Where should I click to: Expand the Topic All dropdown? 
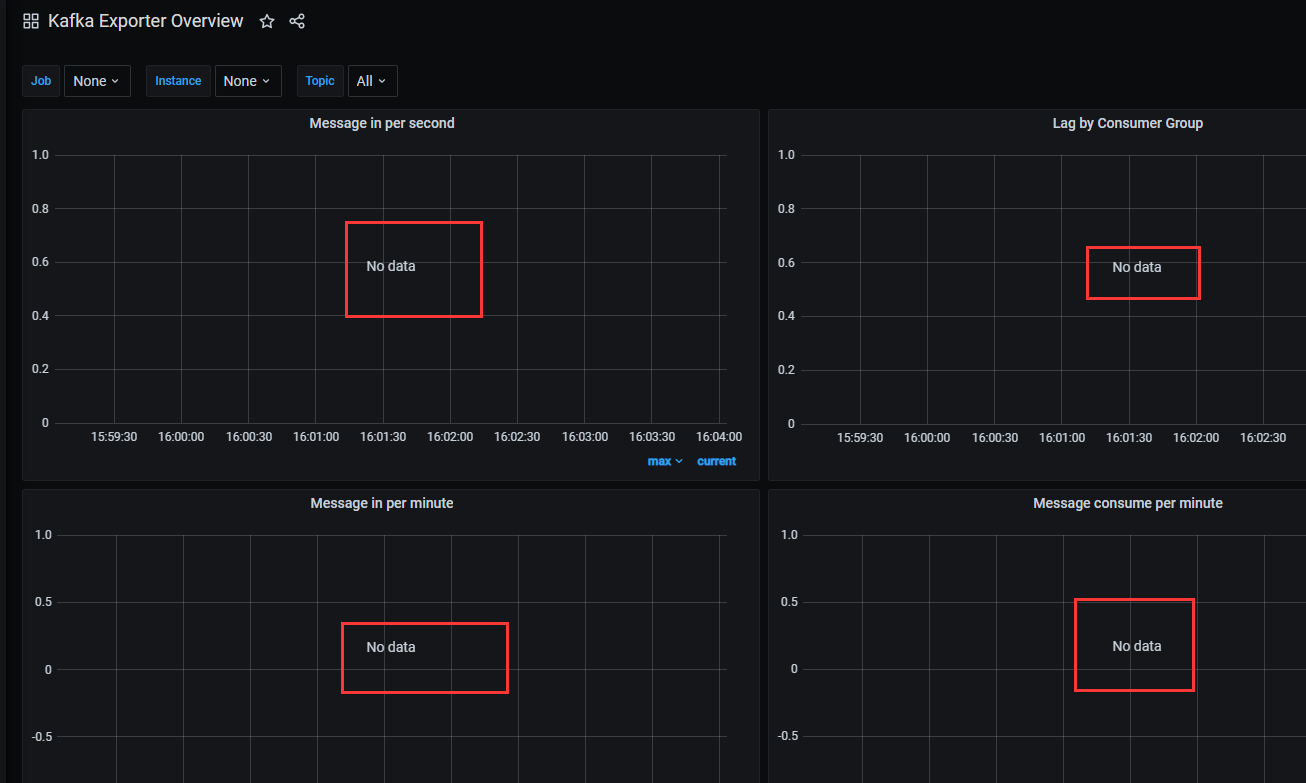click(372, 80)
